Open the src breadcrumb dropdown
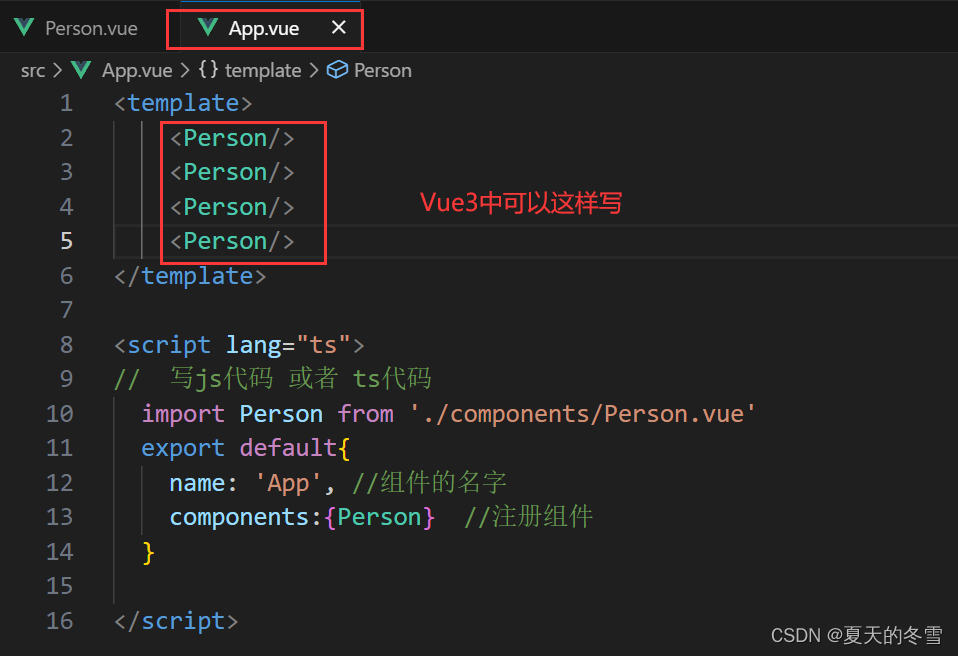 pyautogui.click(x=32, y=69)
